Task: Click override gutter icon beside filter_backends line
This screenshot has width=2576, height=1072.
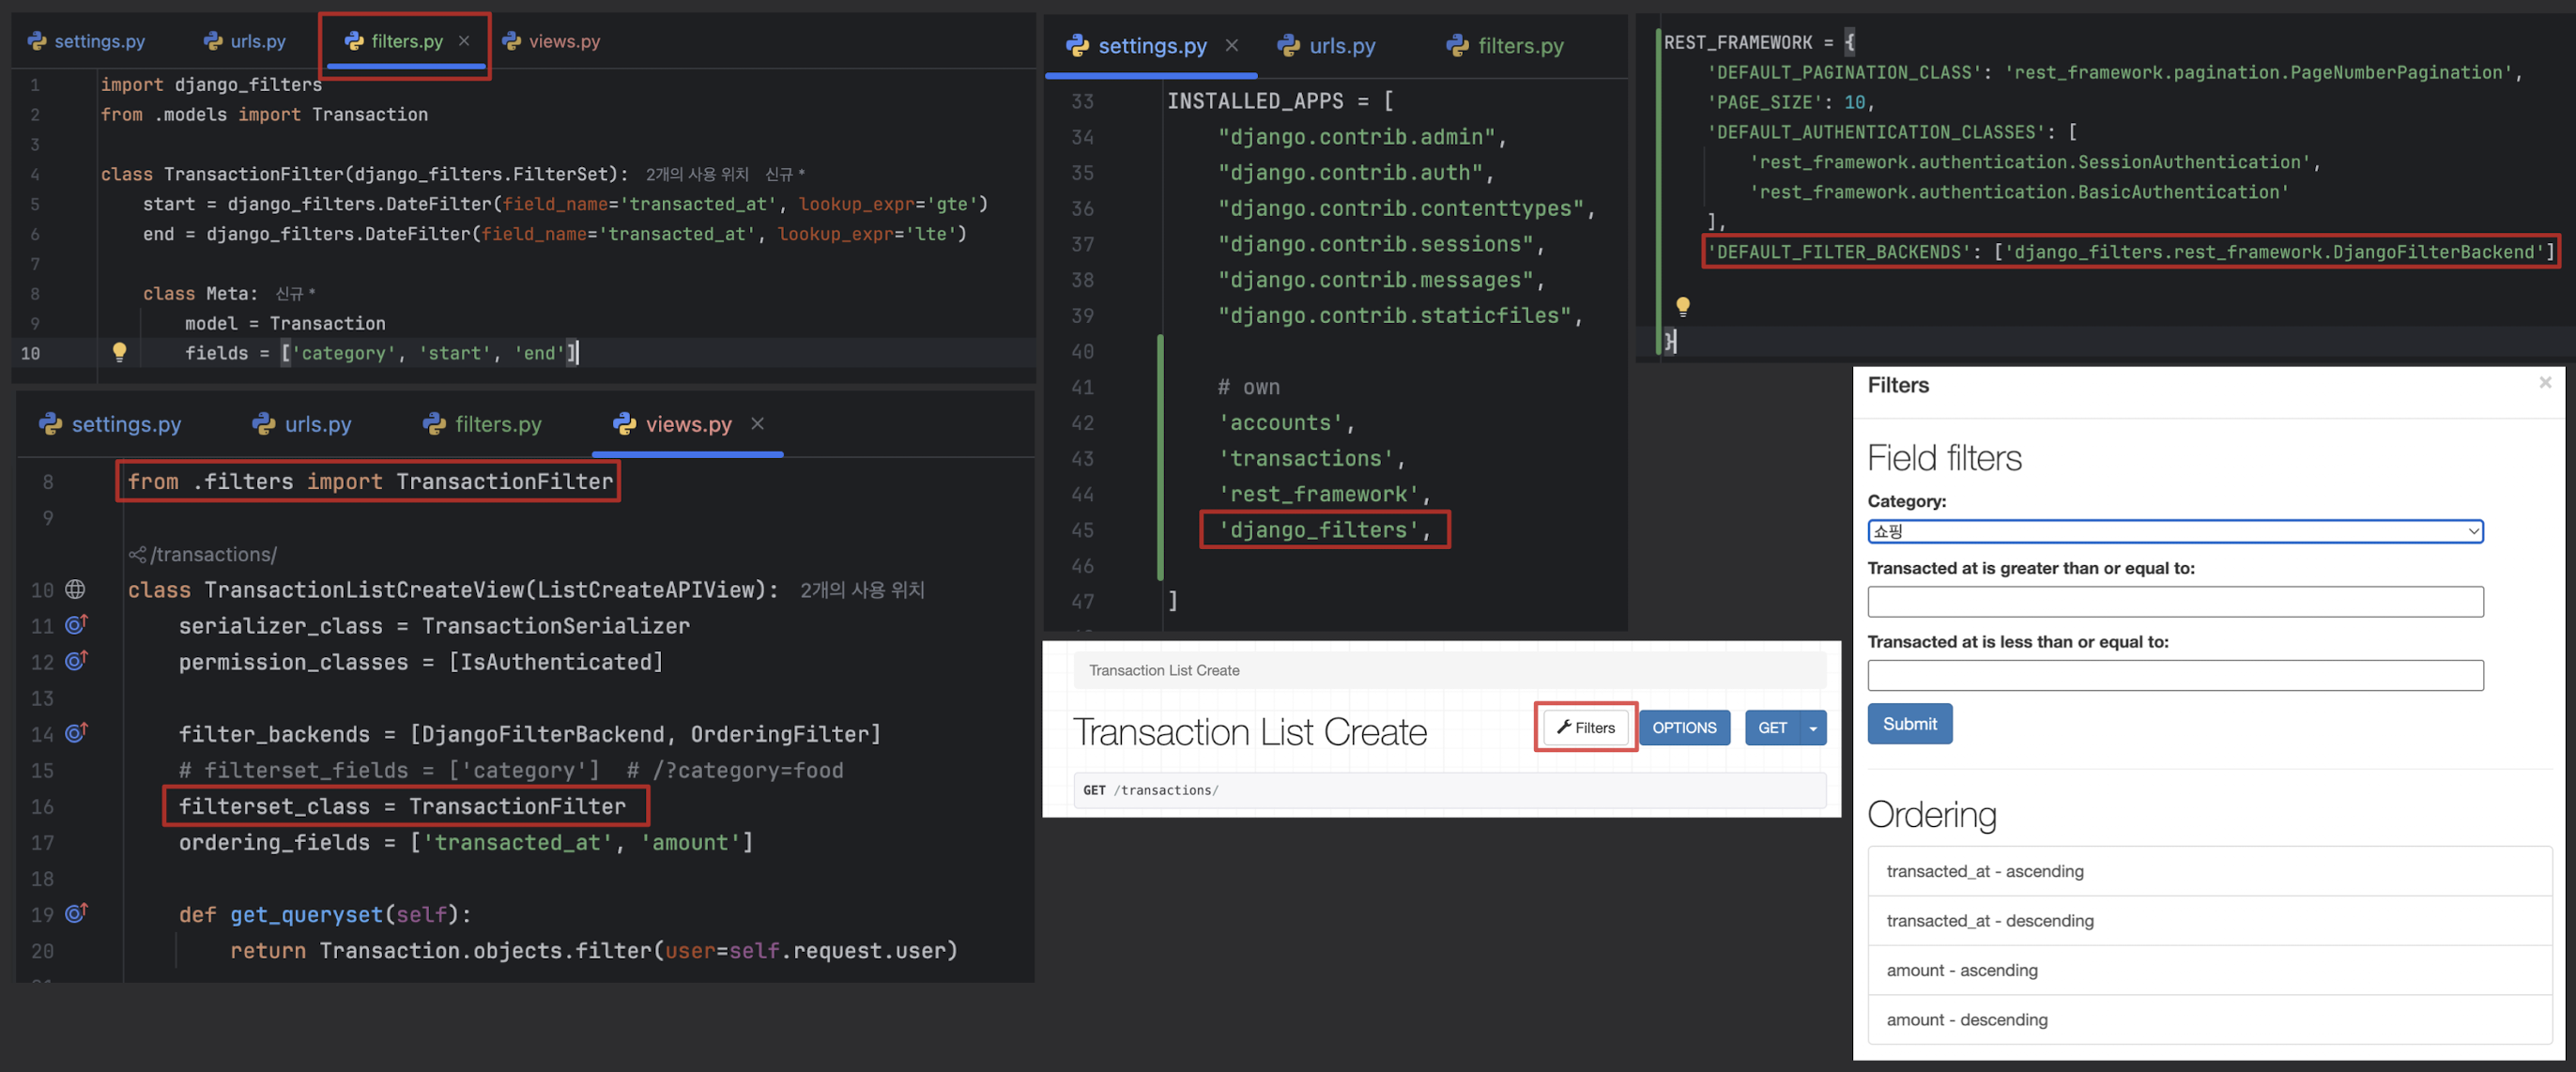Action: (x=76, y=733)
